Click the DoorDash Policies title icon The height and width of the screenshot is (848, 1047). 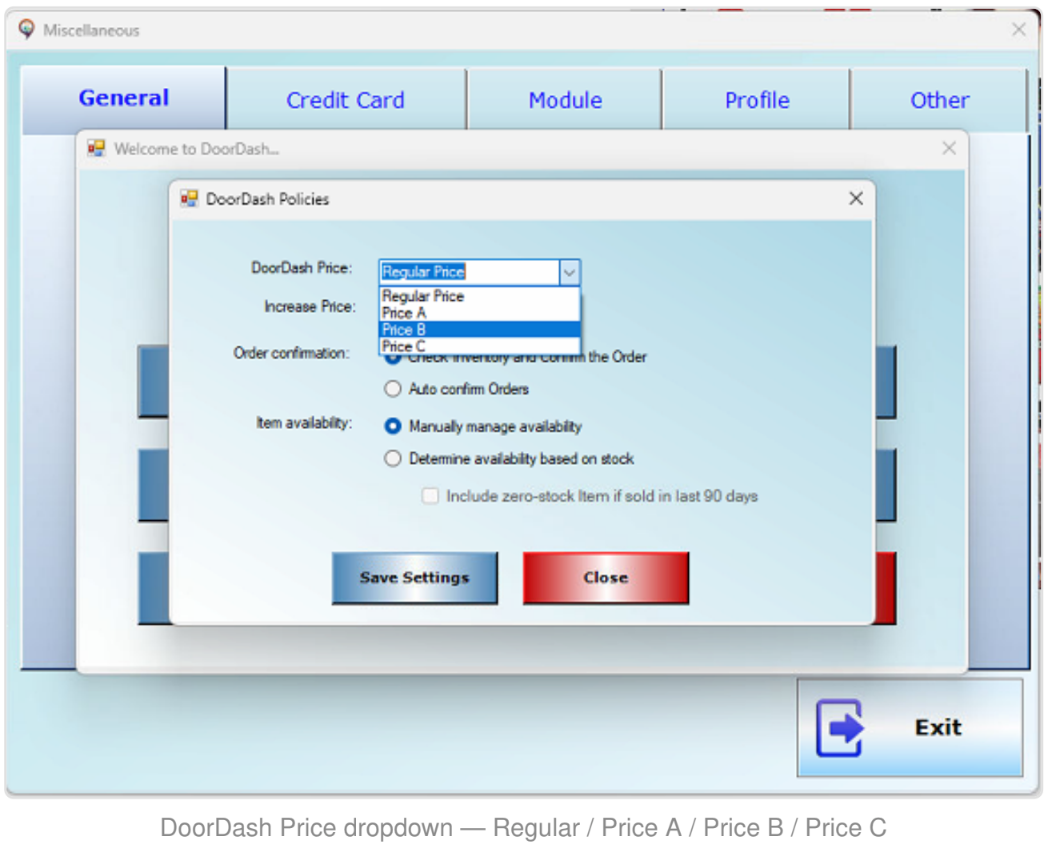click(x=190, y=198)
